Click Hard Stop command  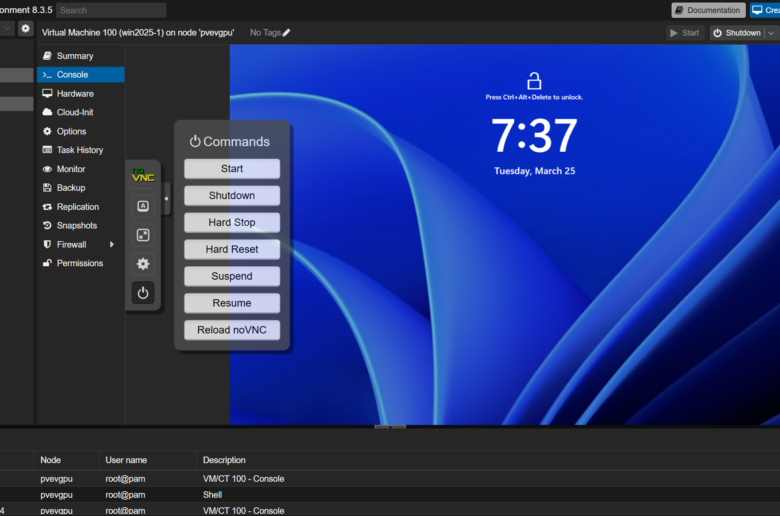pyautogui.click(x=232, y=222)
